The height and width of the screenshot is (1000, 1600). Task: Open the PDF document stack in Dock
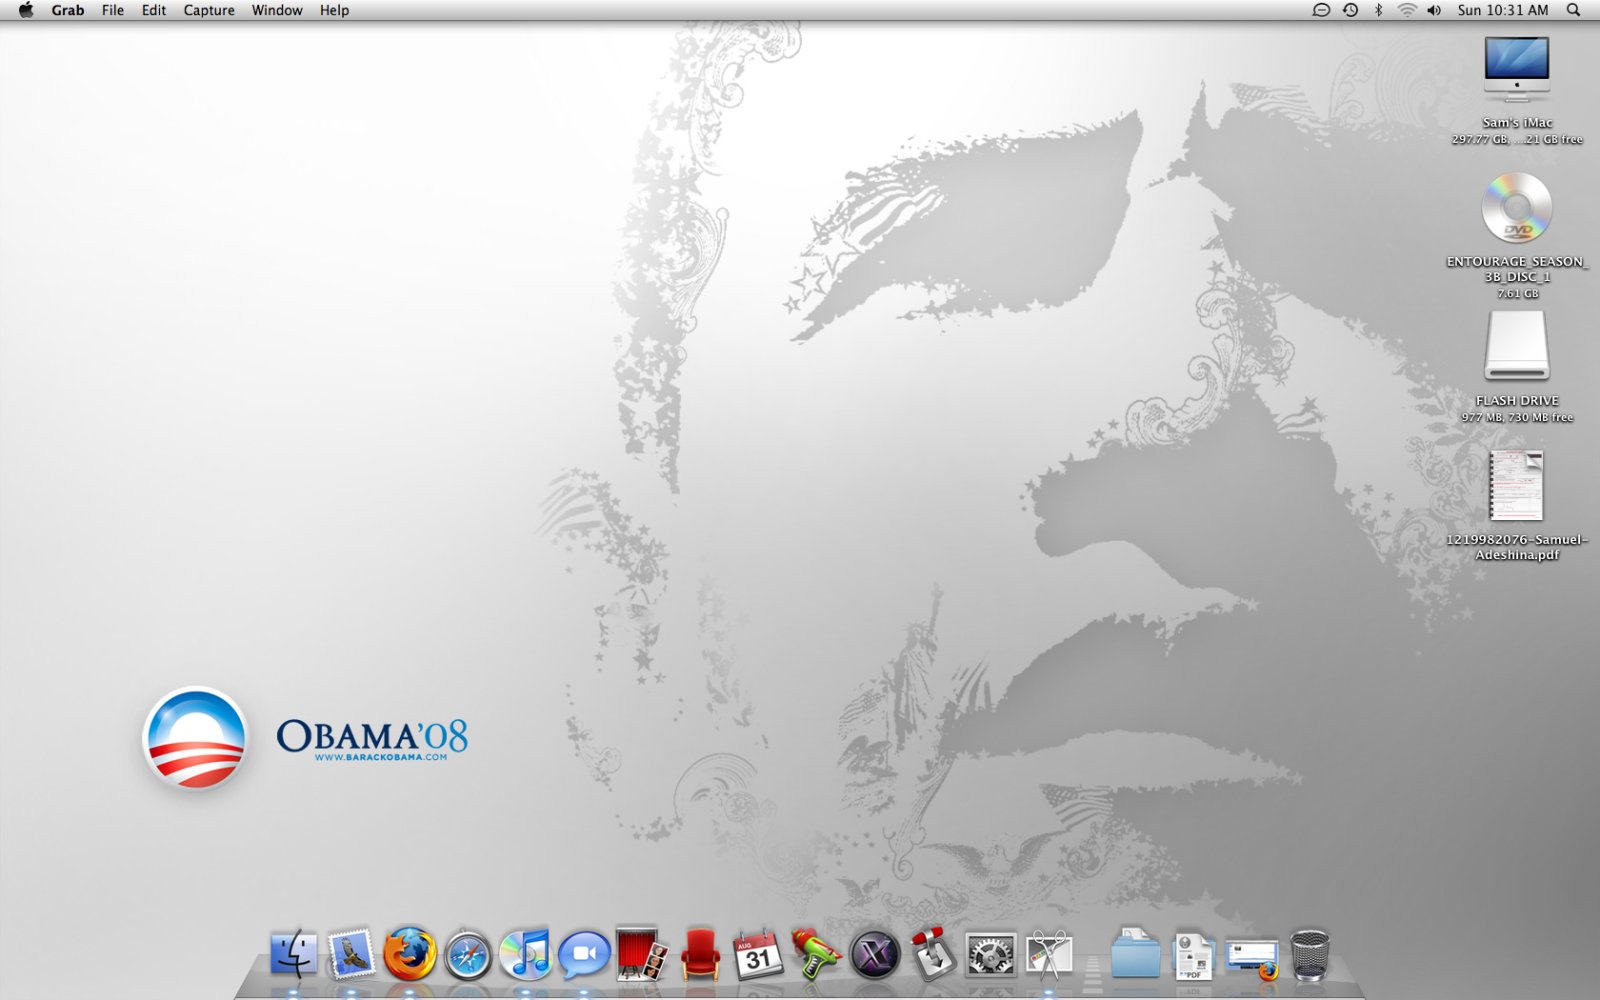[1193, 955]
